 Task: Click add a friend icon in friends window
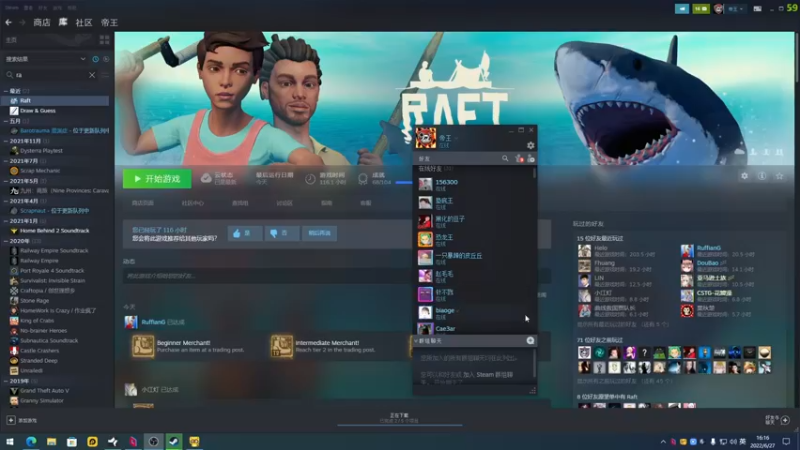coord(531,159)
